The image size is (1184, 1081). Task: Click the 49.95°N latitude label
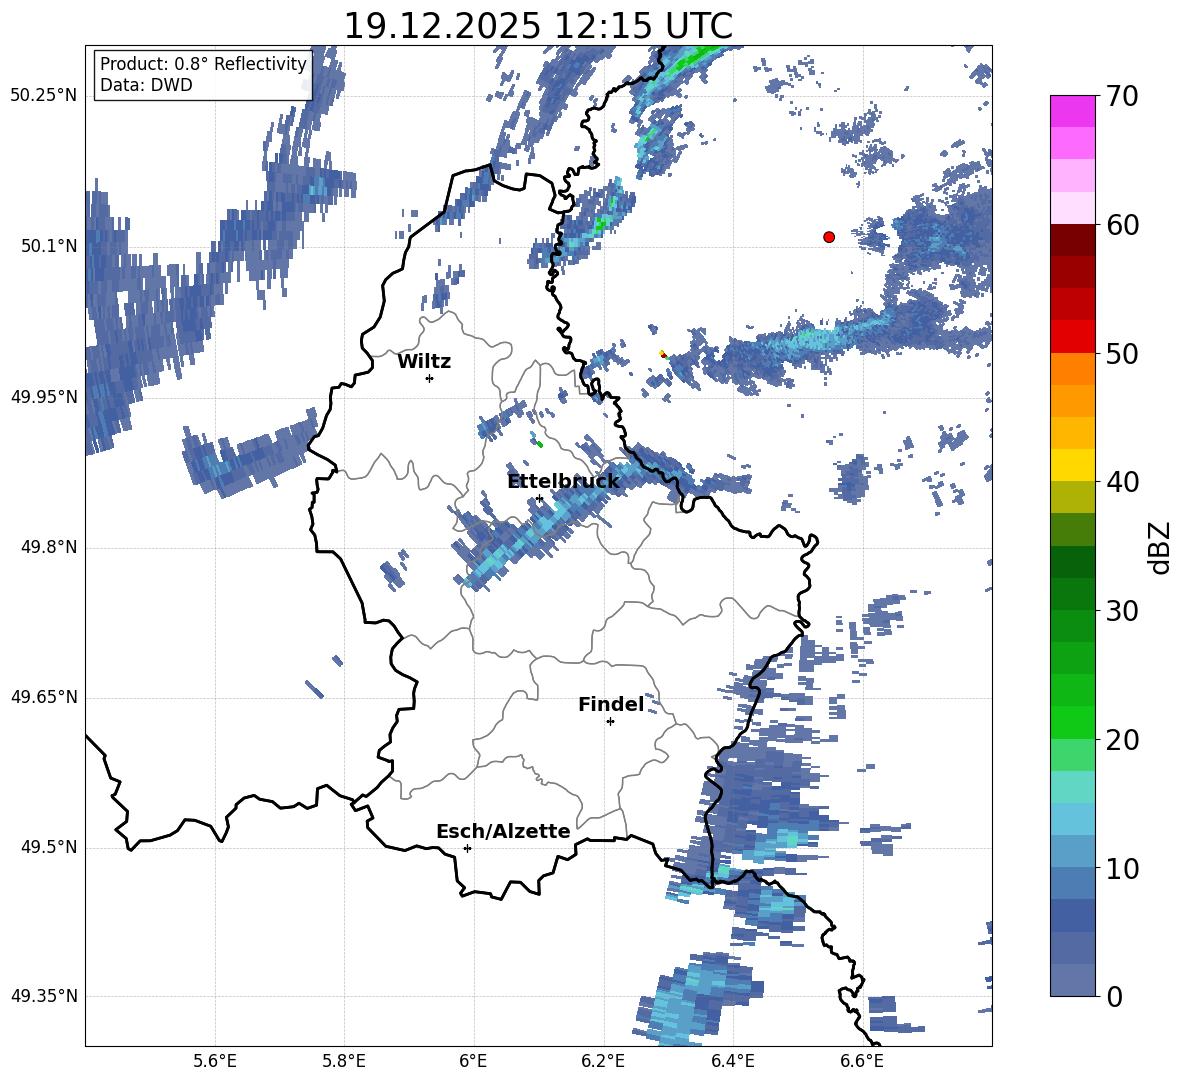(44, 397)
